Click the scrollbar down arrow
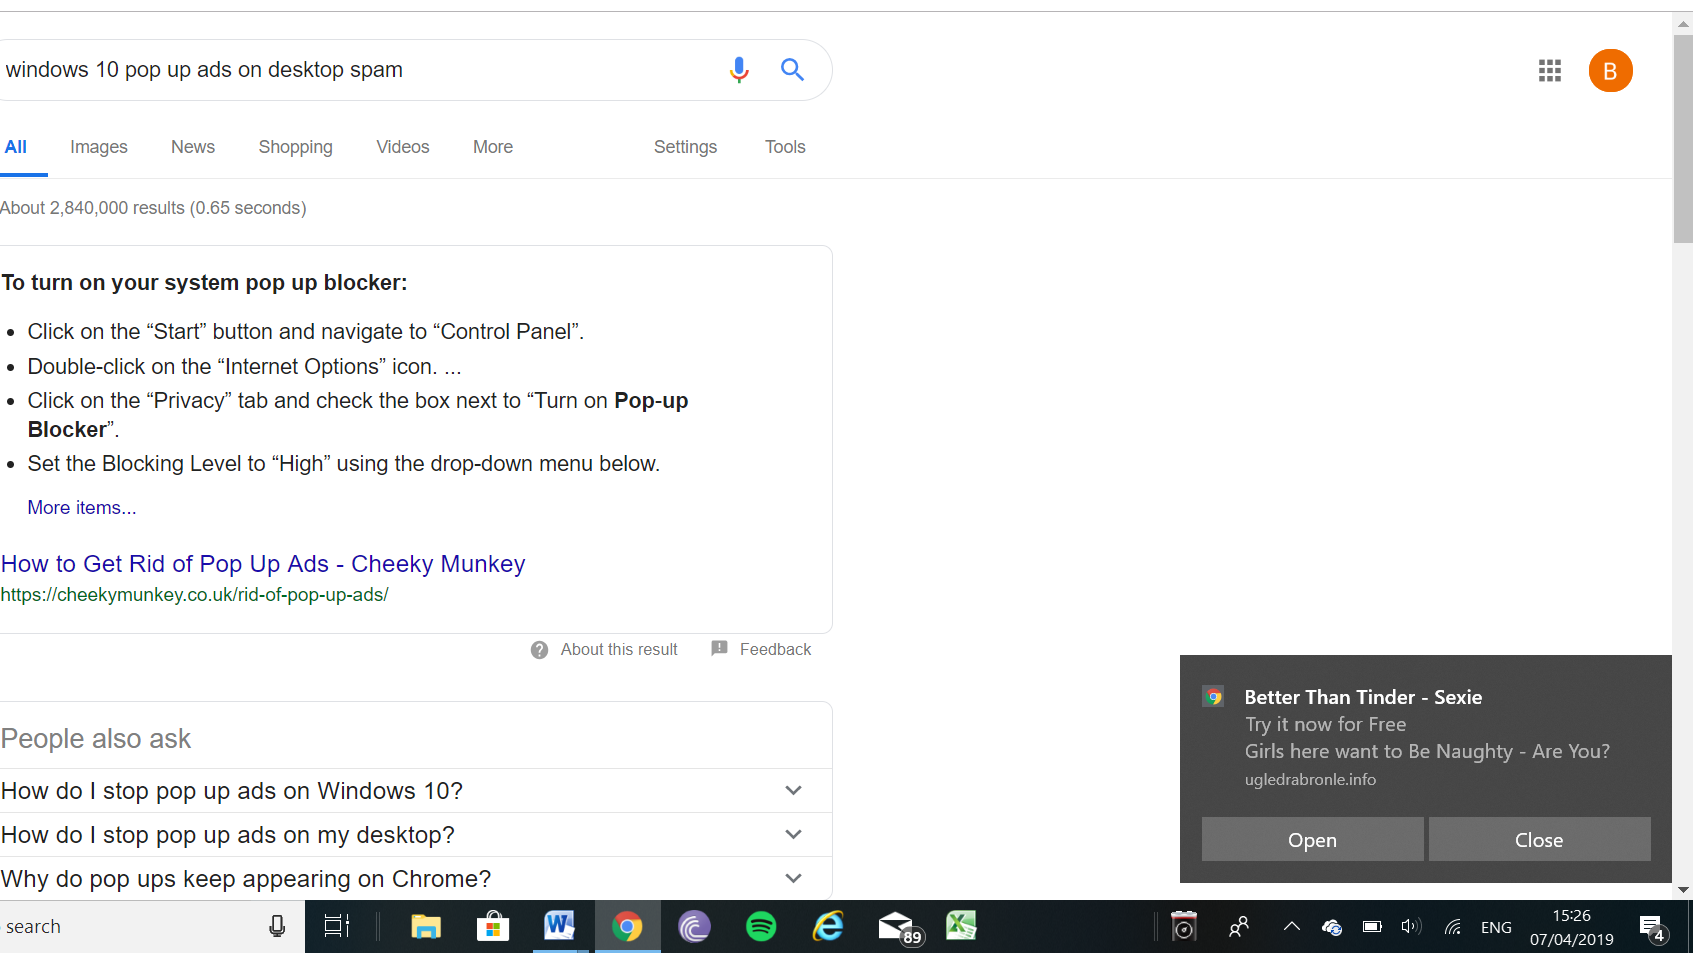1693x953 pixels. tap(1683, 890)
